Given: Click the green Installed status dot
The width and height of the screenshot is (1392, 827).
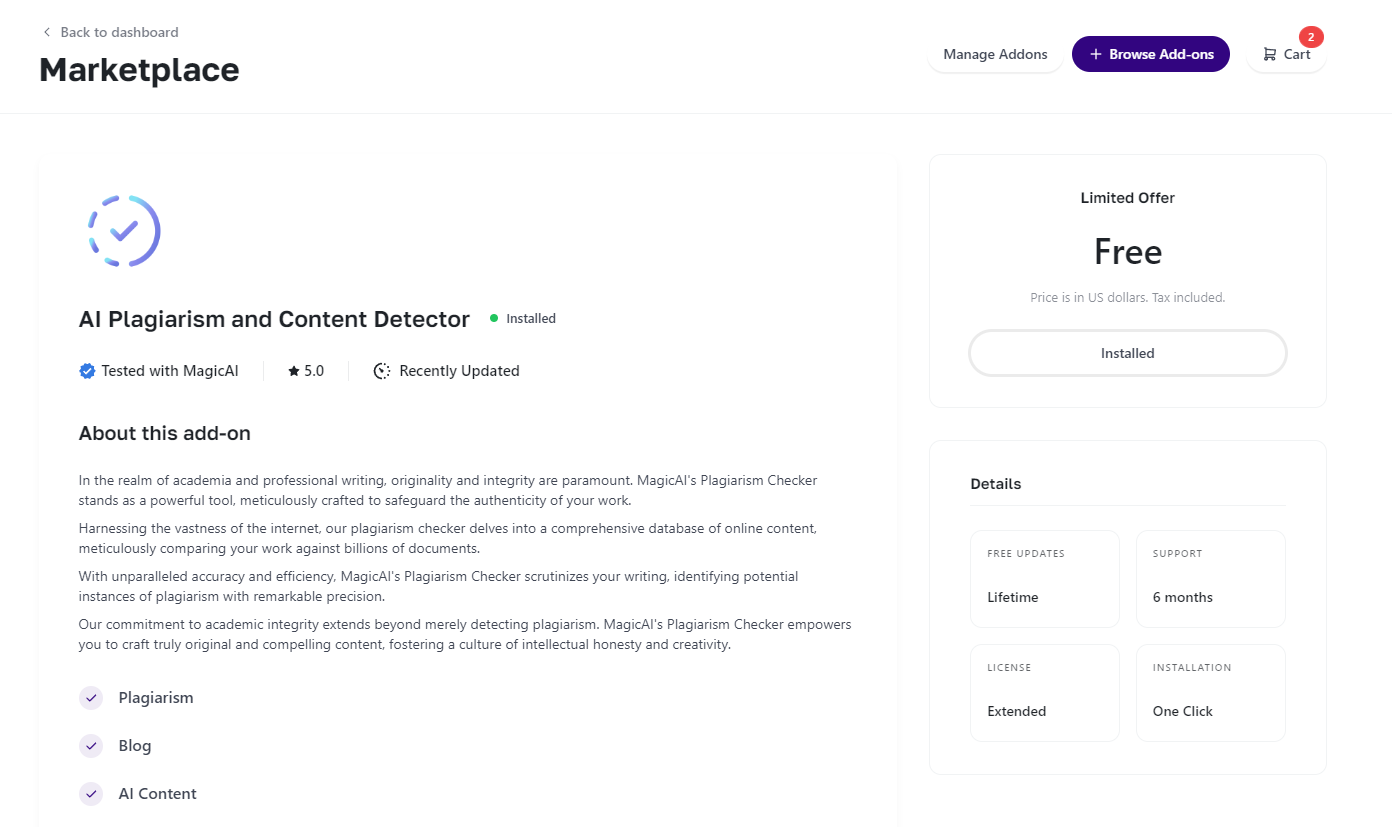Looking at the screenshot, I should pyautogui.click(x=494, y=318).
